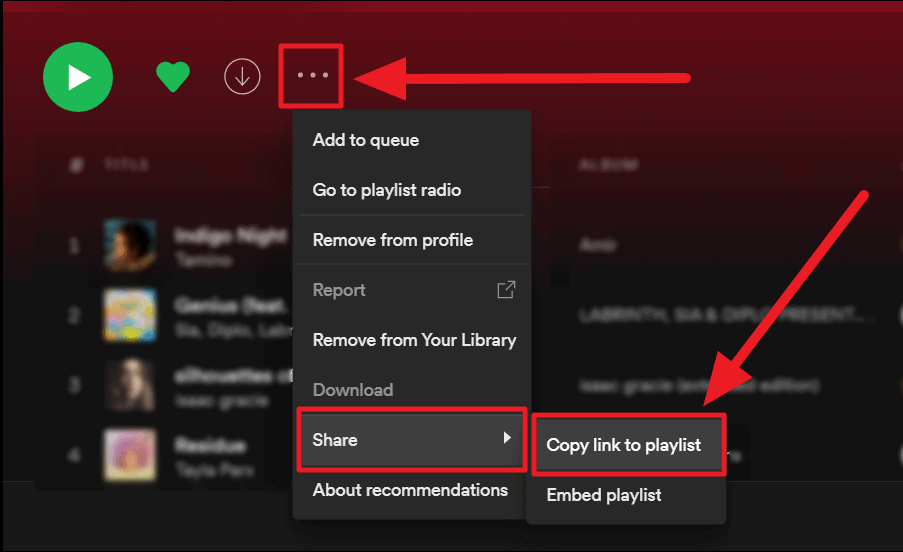Viewport: 903px width, 552px height.
Task: Click the fourth track's cover art
Action: pos(130,455)
